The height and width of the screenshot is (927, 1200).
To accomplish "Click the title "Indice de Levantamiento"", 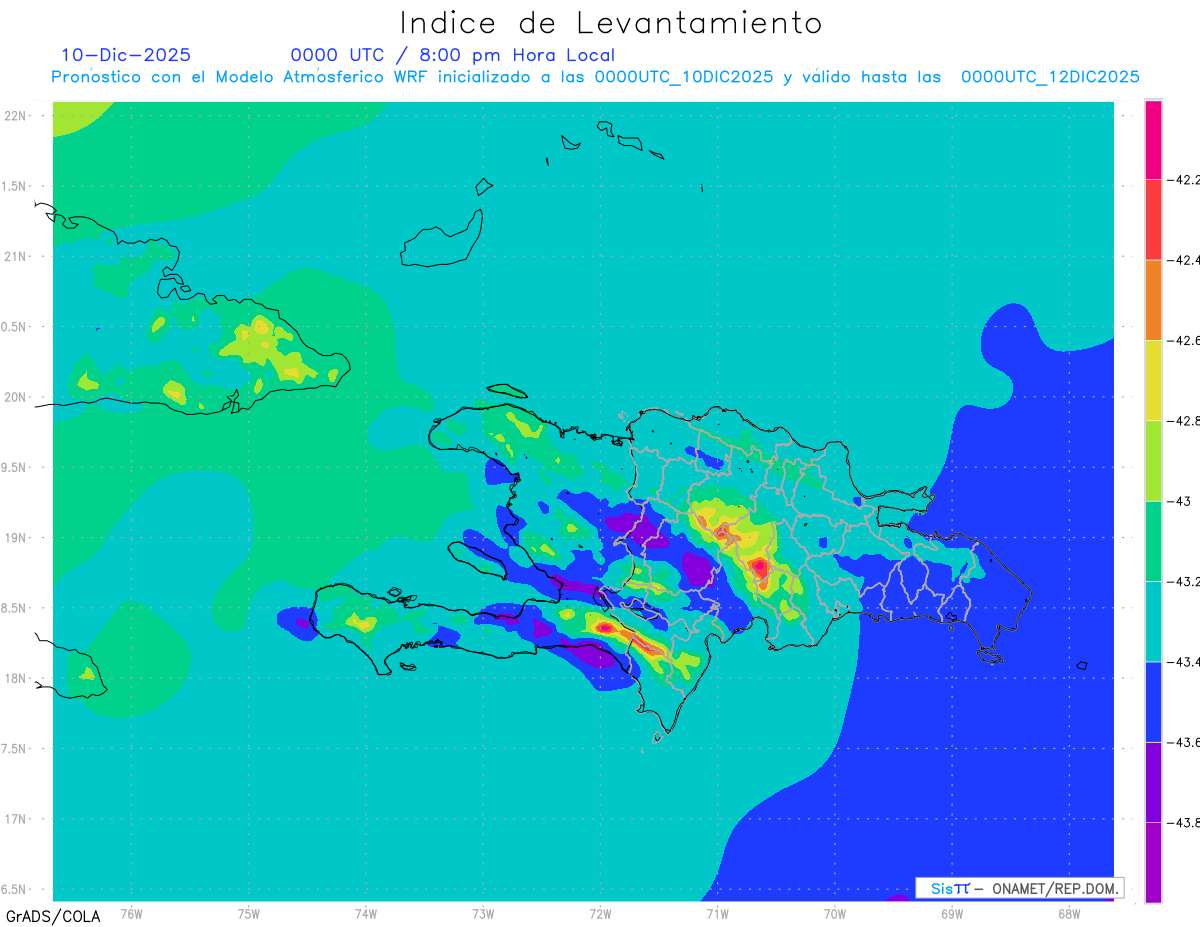I will pyautogui.click(x=610, y=22).
